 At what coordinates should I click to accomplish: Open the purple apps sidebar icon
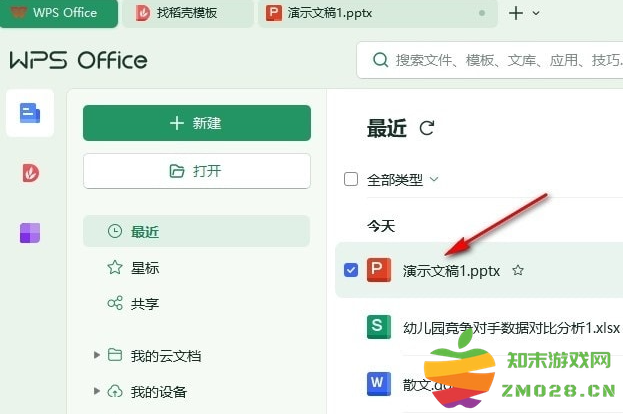[30, 233]
